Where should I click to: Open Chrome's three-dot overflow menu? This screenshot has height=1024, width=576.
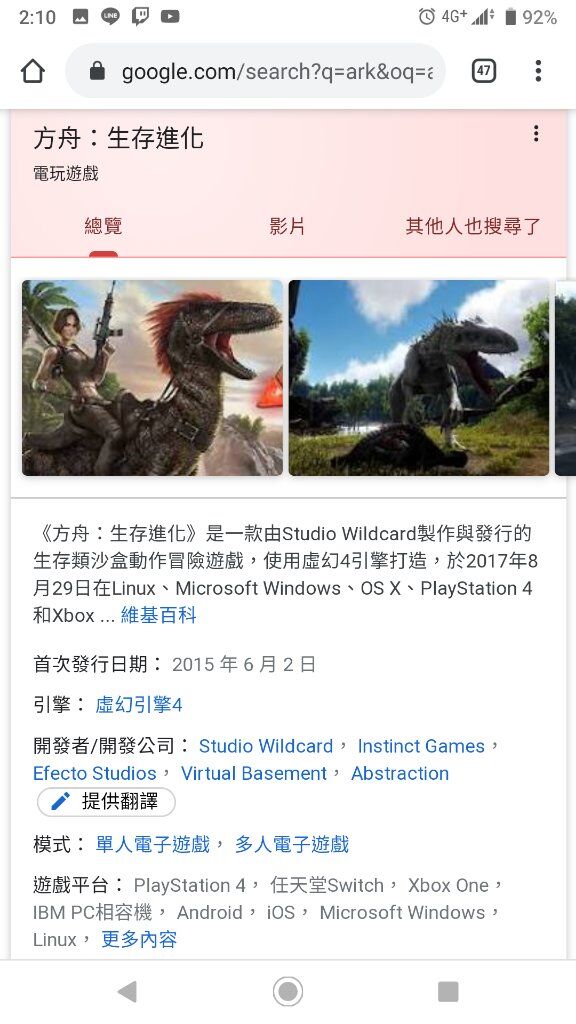click(x=538, y=71)
